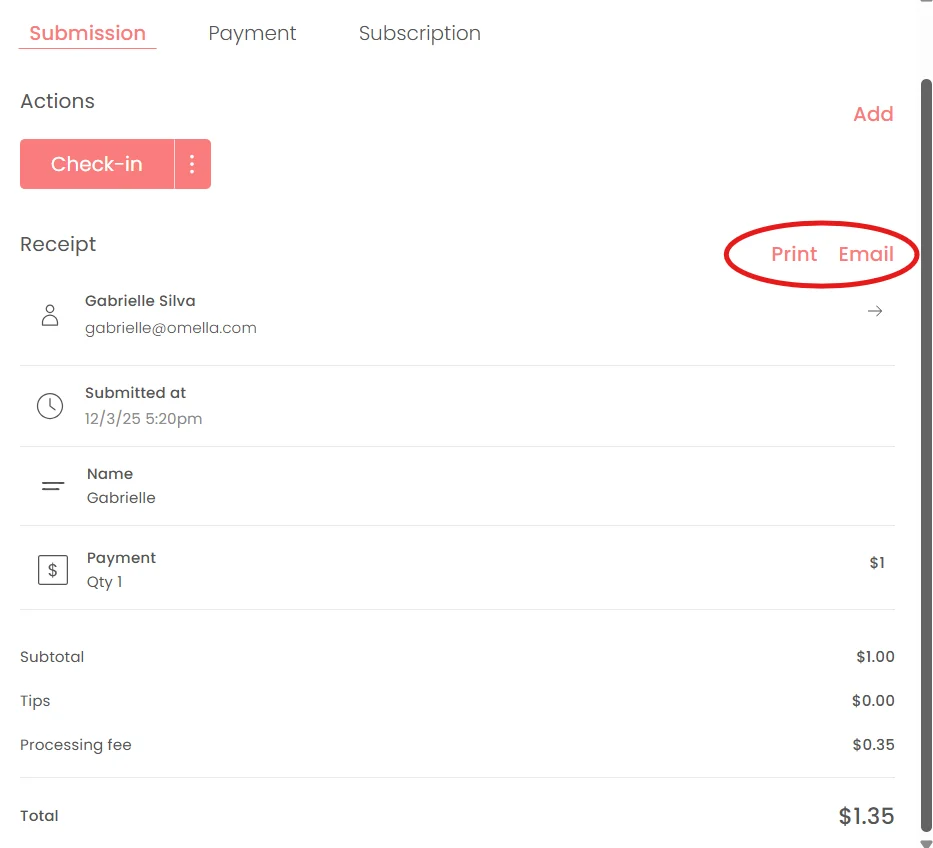Click the $1.35 total amount
Image resolution: width=933 pixels, height=848 pixels.
(866, 816)
